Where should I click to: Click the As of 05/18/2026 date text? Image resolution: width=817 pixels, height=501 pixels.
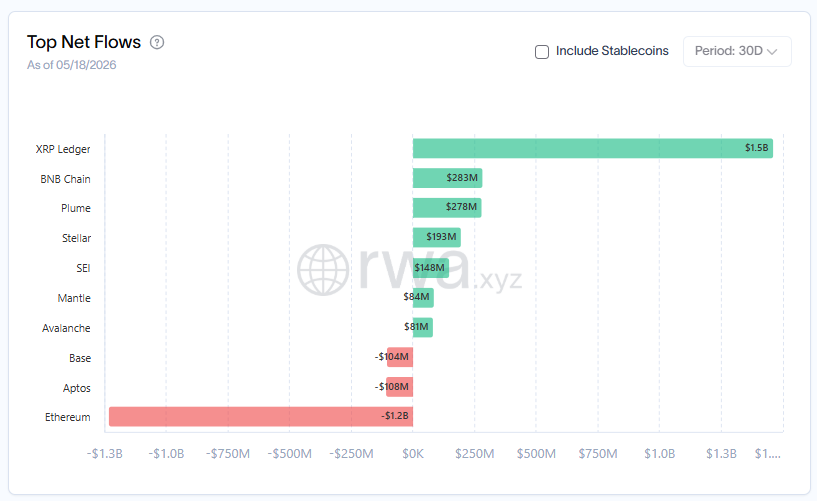pos(72,65)
